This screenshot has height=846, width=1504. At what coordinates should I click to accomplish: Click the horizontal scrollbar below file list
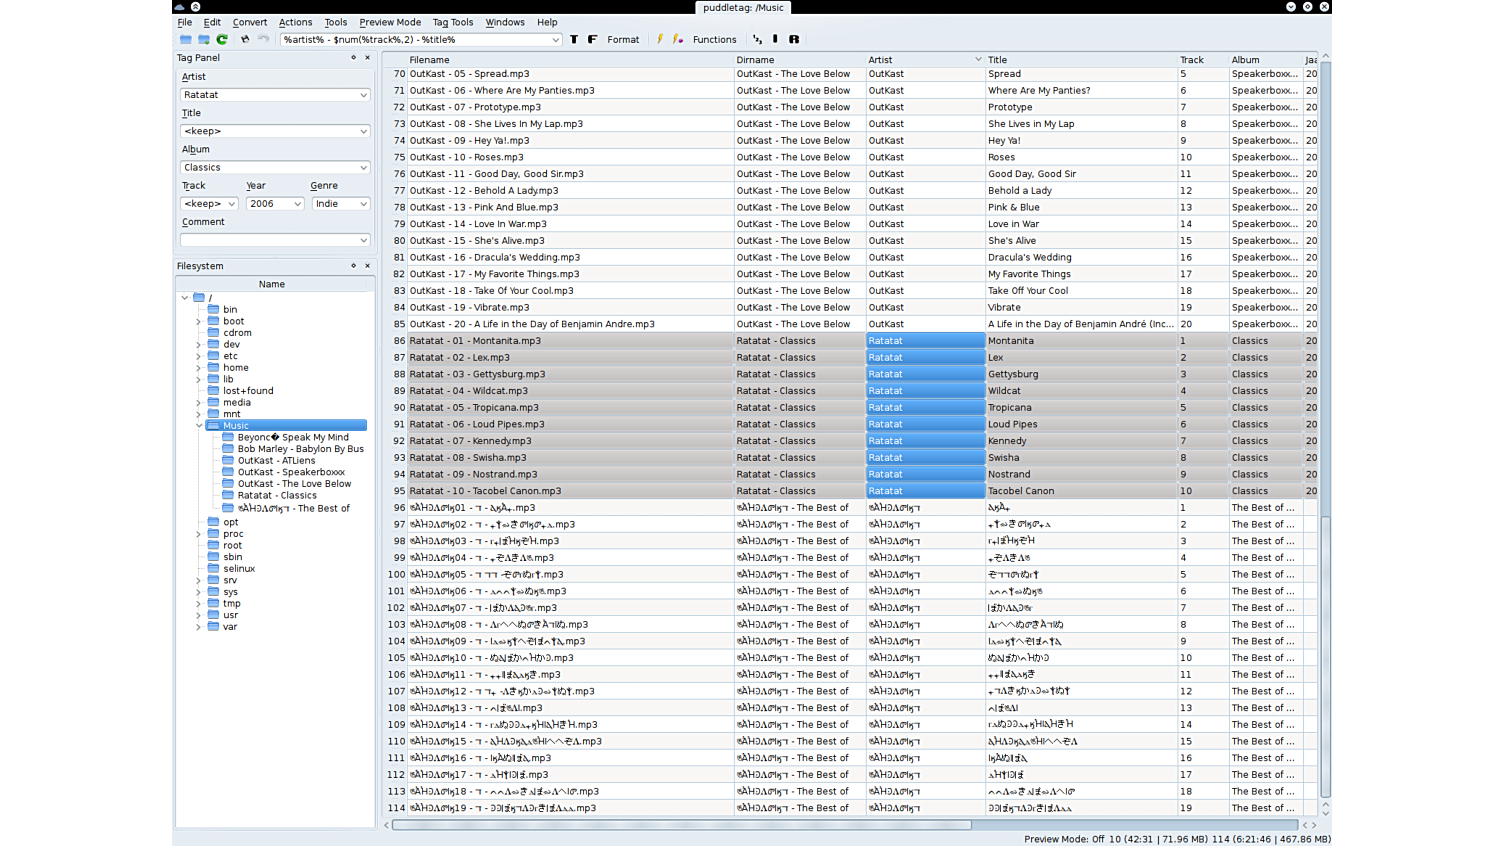(x=680, y=825)
